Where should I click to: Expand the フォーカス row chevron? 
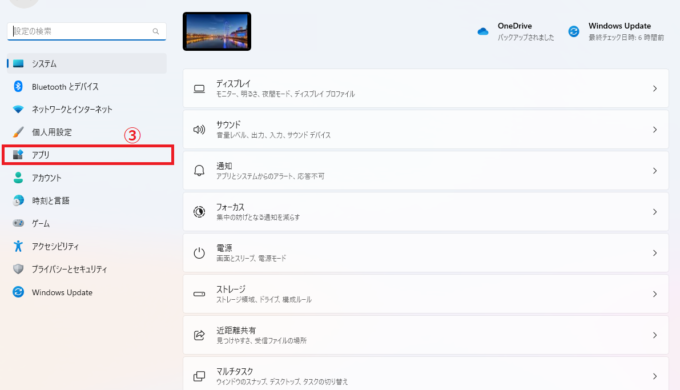(x=655, y=212)
